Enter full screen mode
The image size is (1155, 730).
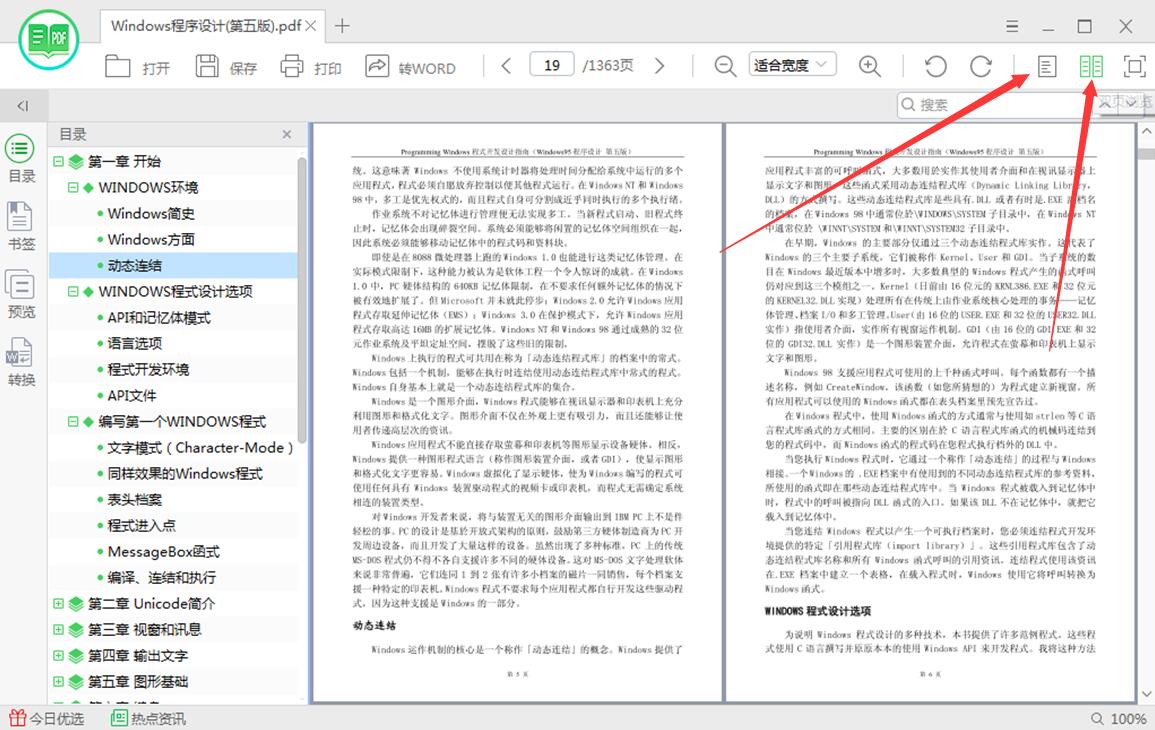[x=1134, y=66]
